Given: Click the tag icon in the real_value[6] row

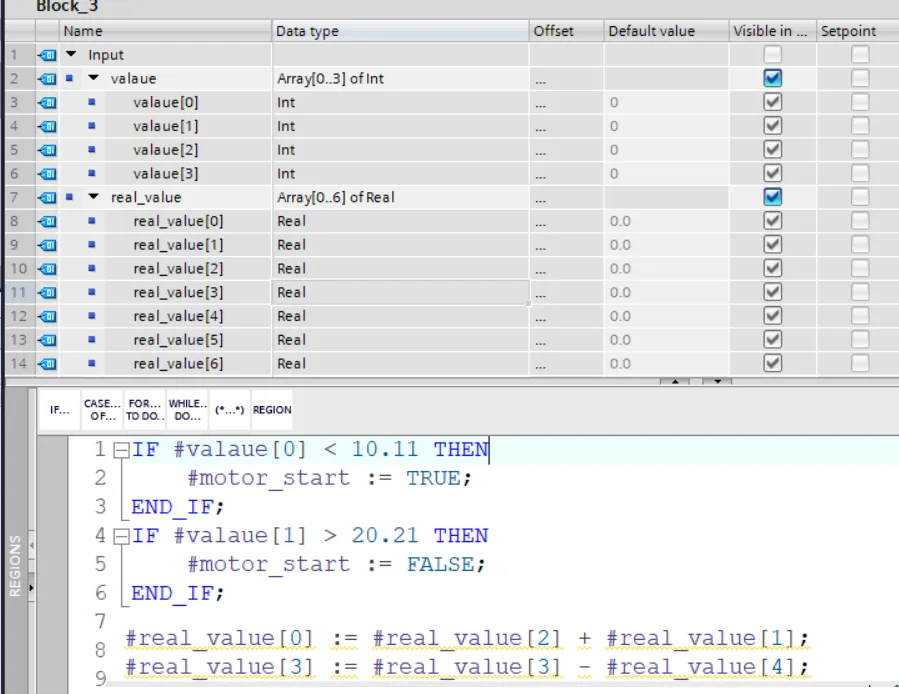Looking at the screenshot, I should (x=47, y=364).
